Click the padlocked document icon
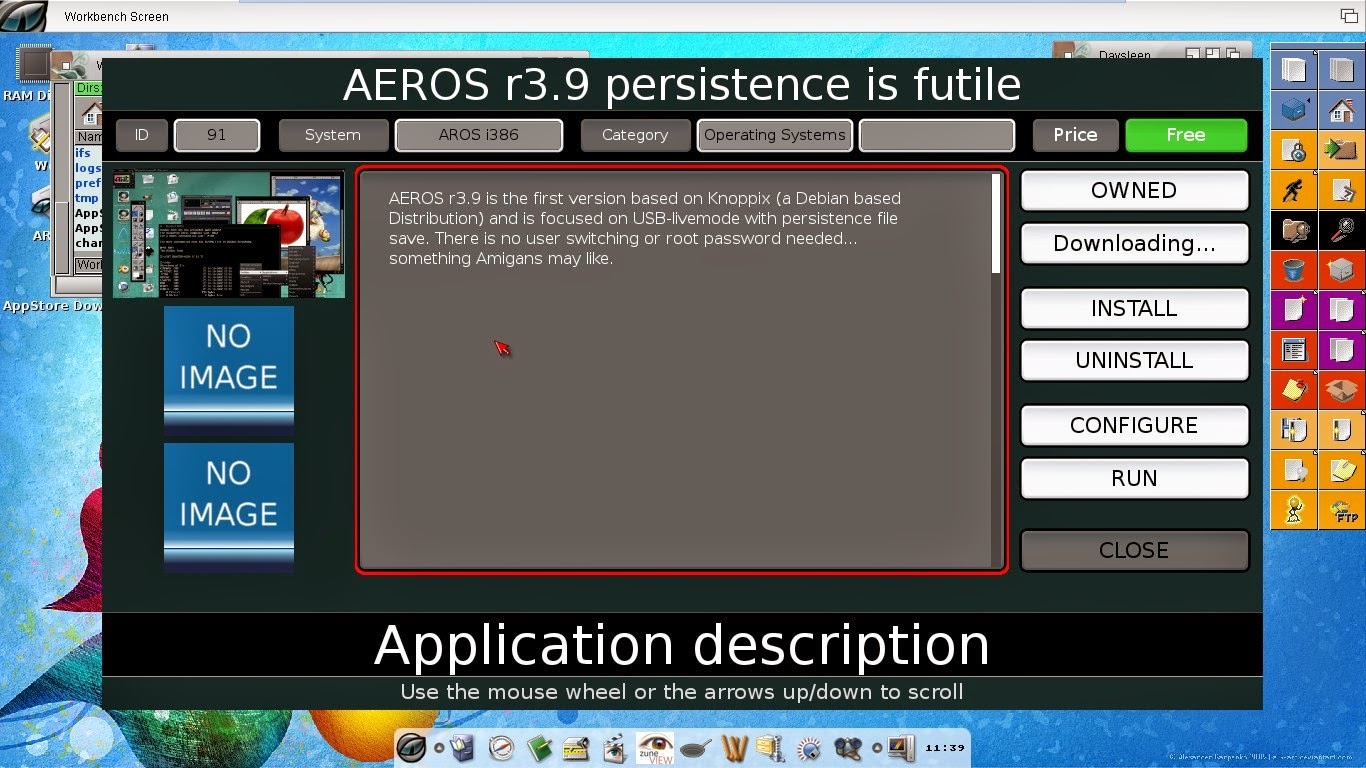Viewport: 1366px width, 768px height. pos(1294,150)
